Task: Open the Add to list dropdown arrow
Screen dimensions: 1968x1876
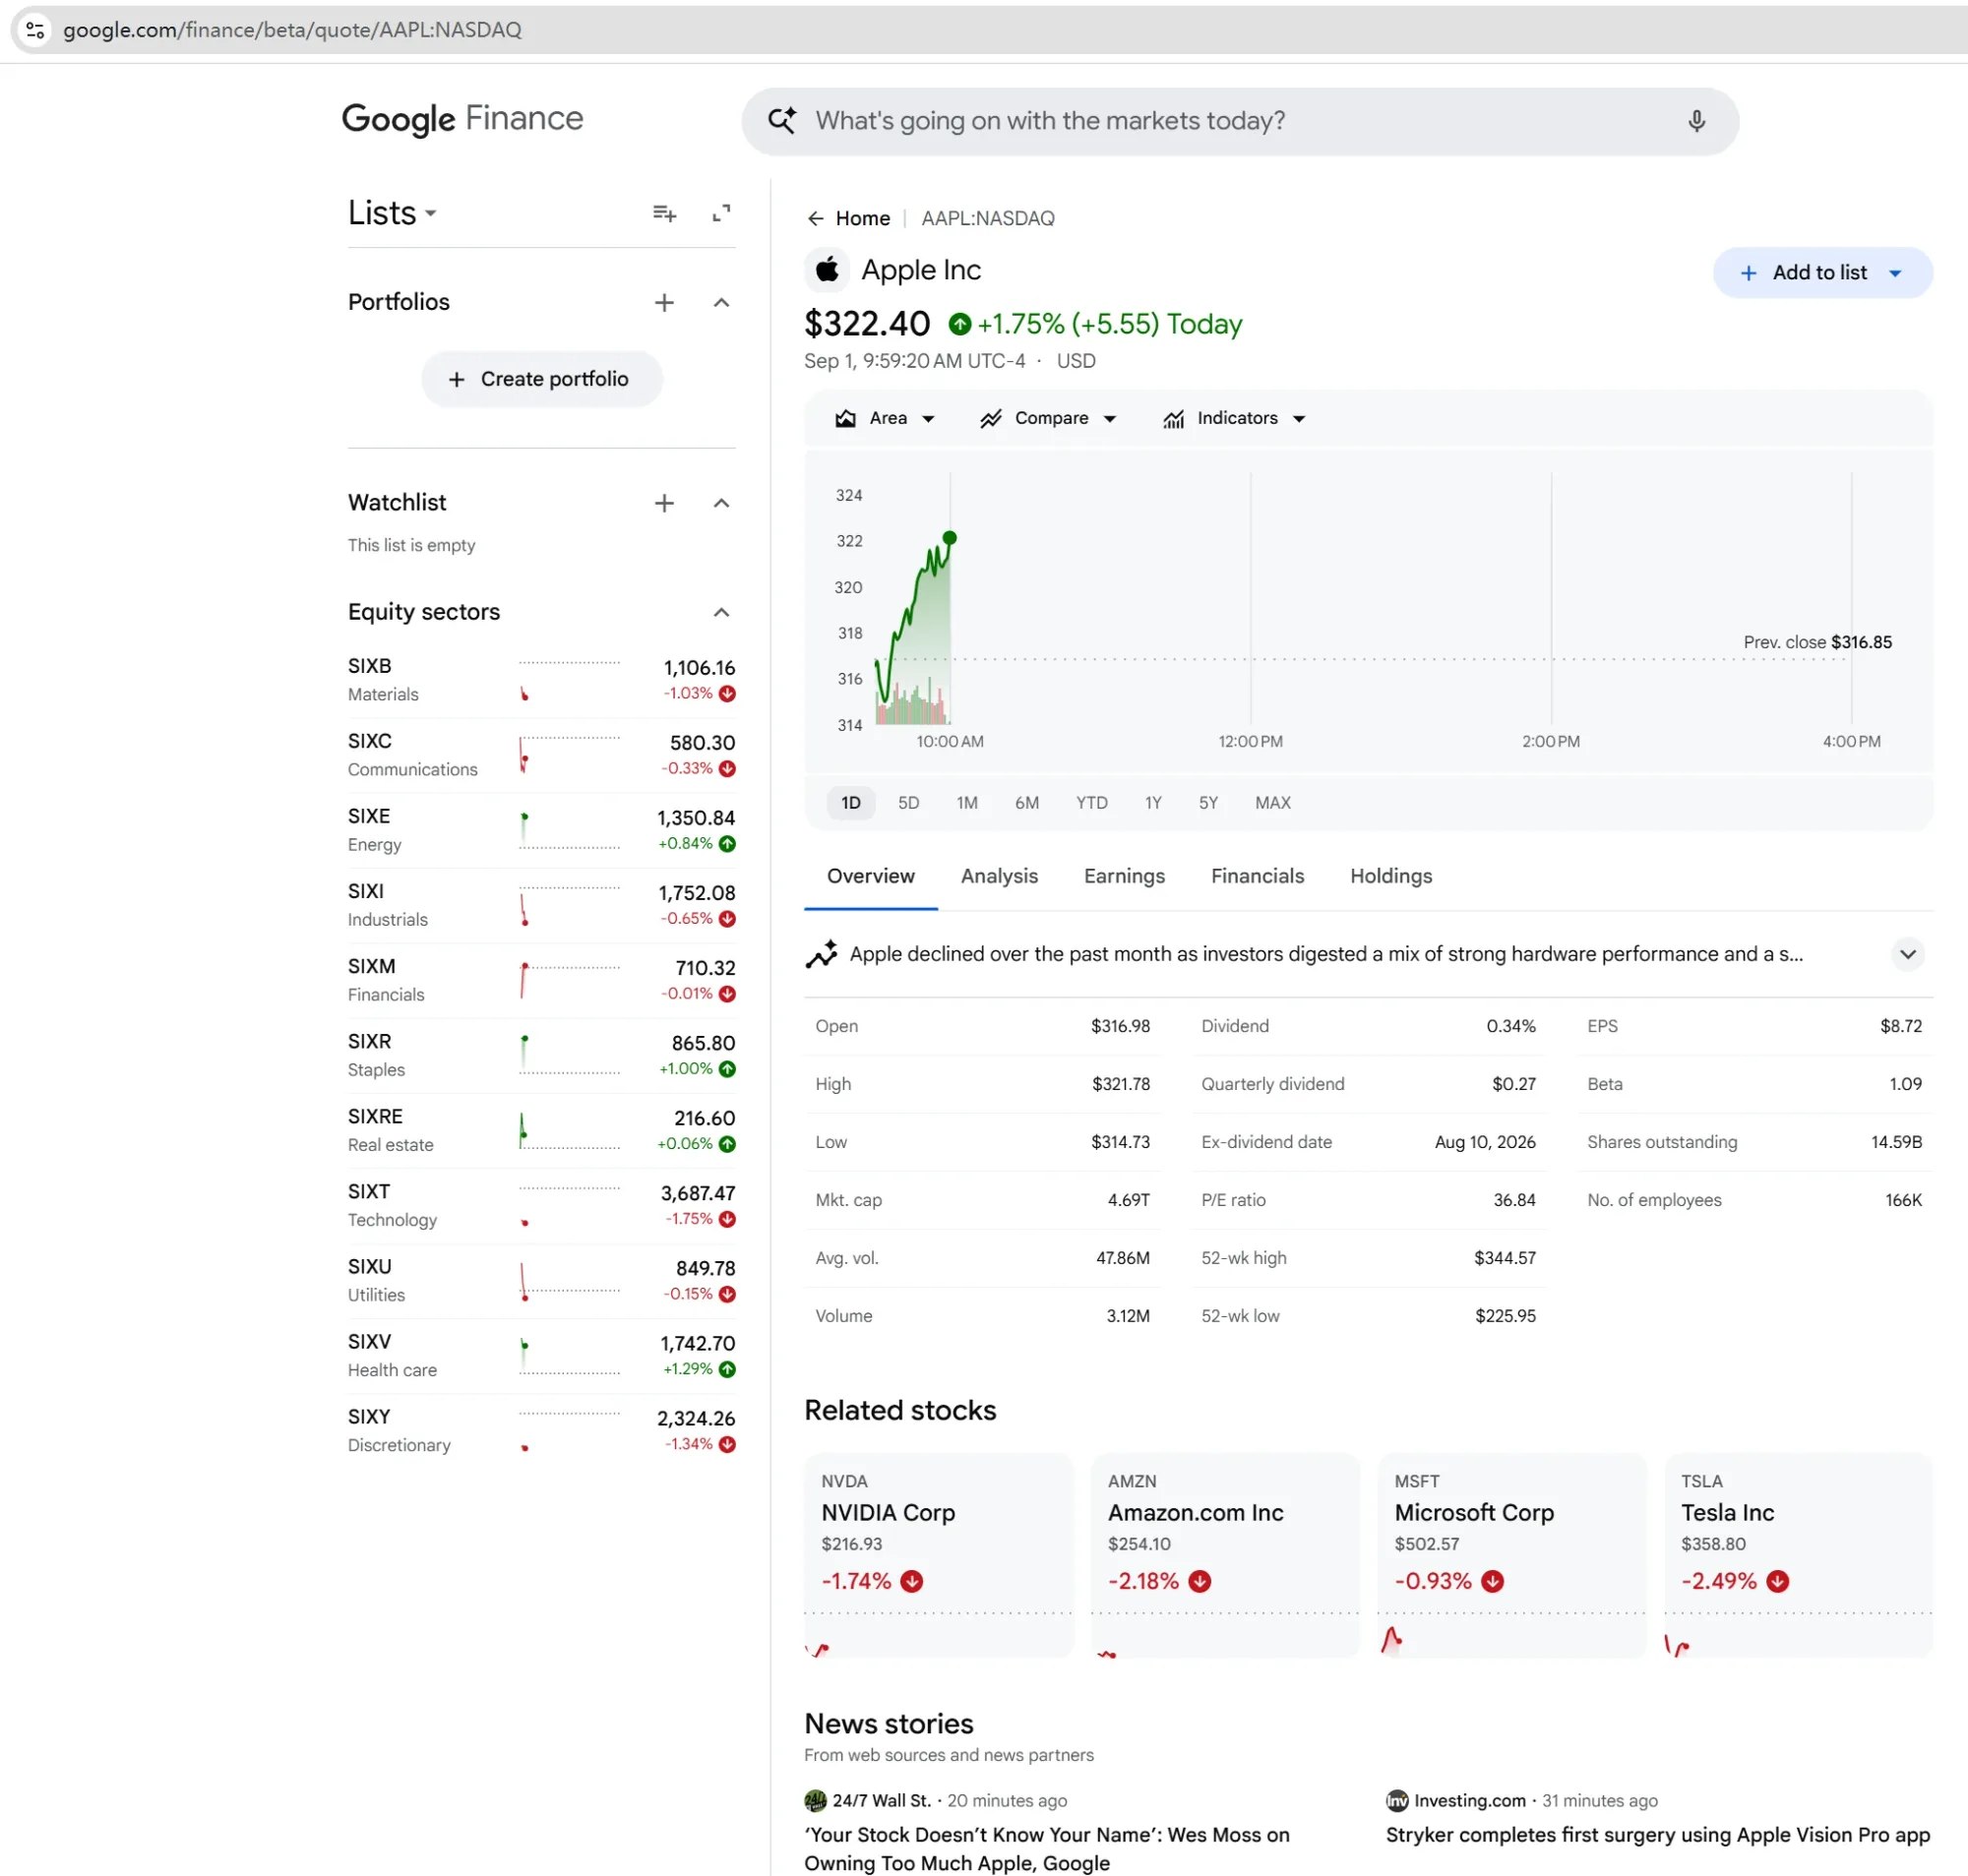Action: 1895,273
